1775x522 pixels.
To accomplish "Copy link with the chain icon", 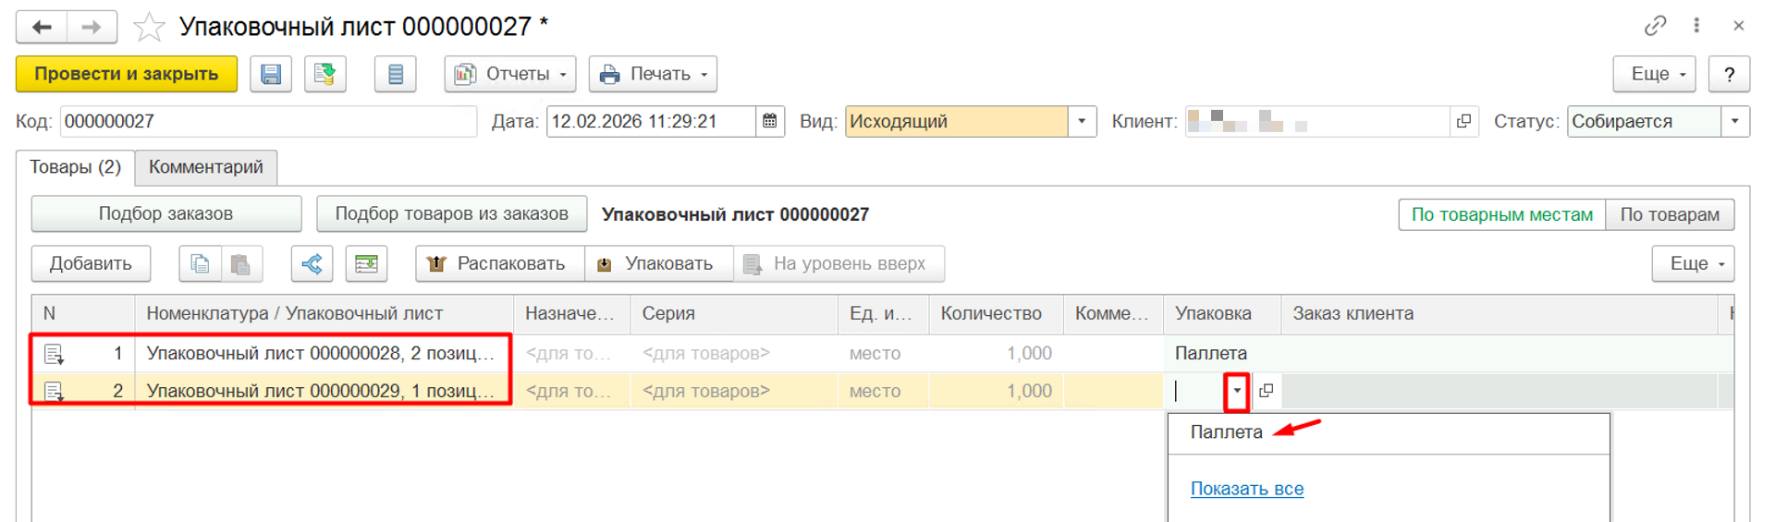I will [x=1655, y=26].
